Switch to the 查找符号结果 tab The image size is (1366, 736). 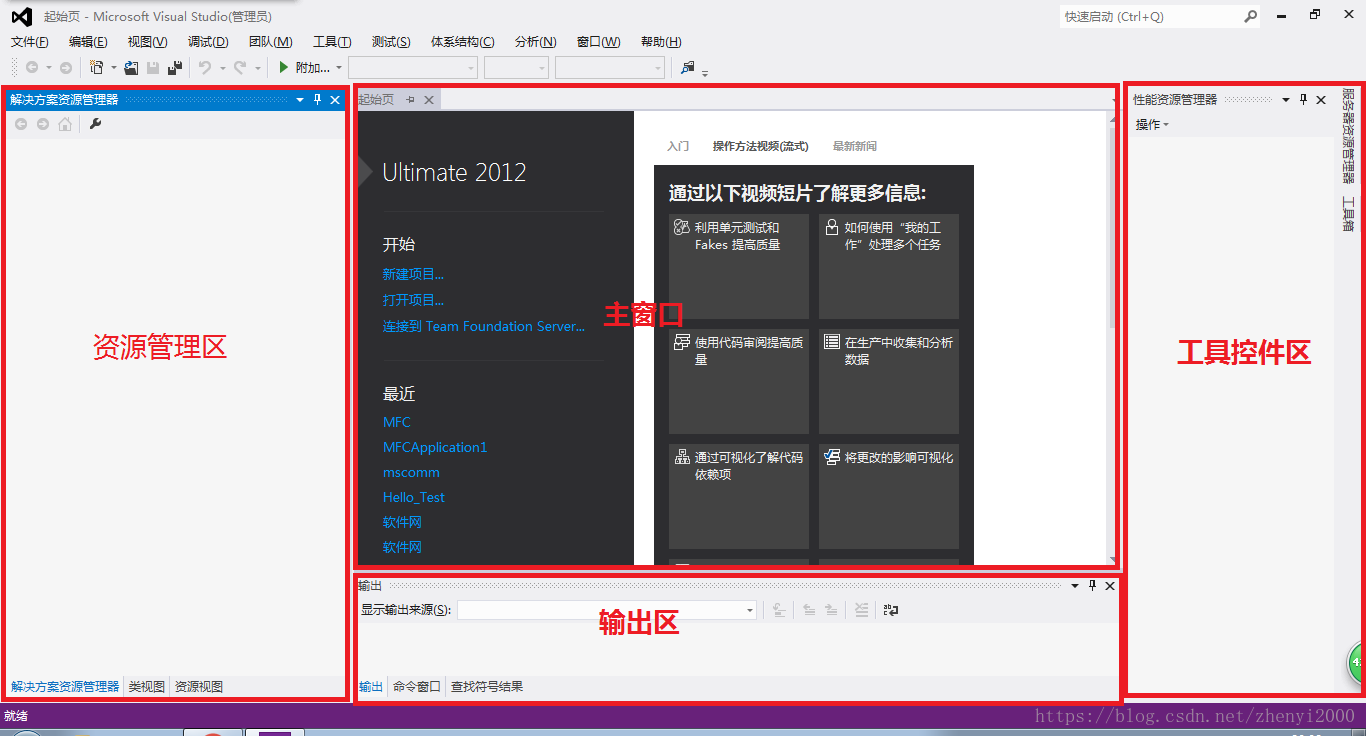(x=487, y=686)
